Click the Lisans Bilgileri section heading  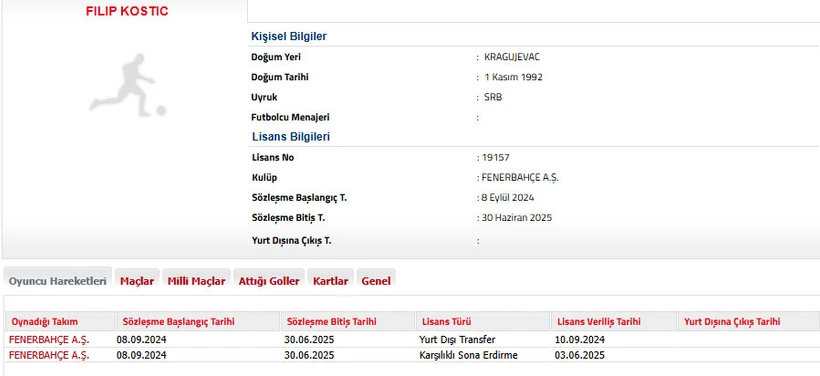(x=291, y=136)
